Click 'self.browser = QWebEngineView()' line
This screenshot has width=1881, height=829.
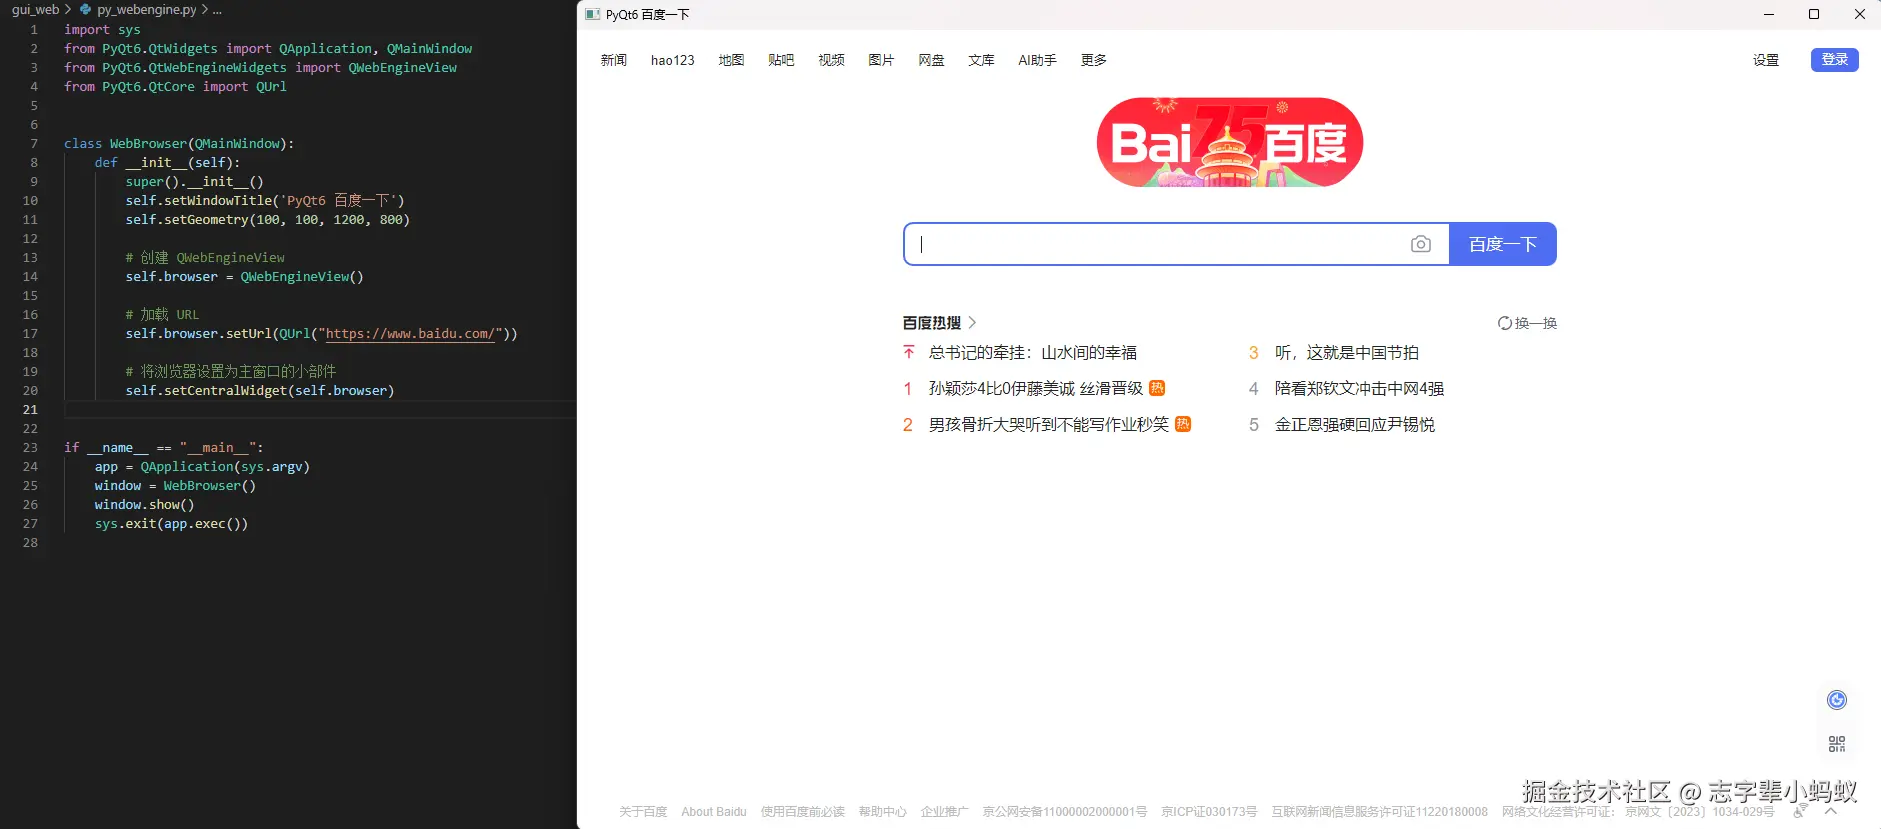tap(244, 276)
